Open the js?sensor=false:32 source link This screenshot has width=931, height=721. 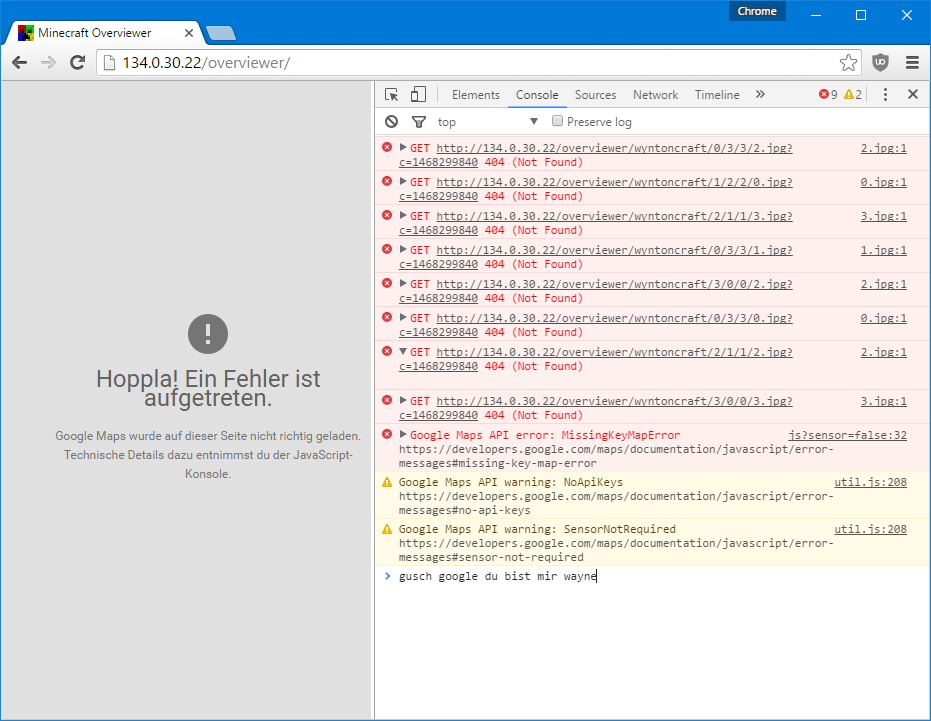[847, 435]
